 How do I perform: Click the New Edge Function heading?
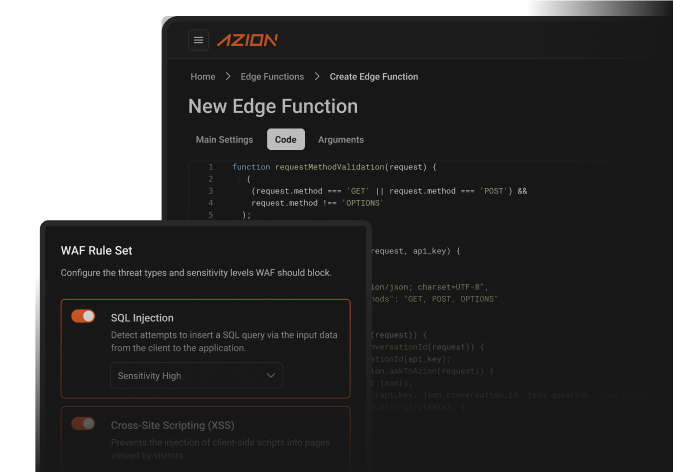pyautogui.click(x=273, y=106)
